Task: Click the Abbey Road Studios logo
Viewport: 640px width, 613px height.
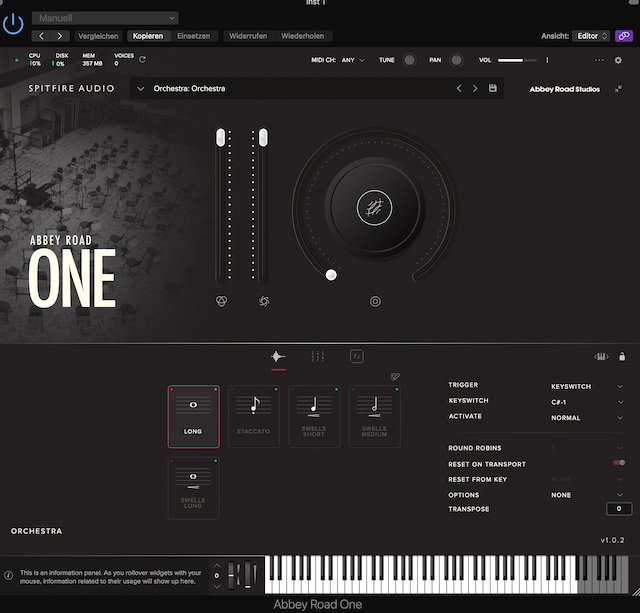Action: 565,89
